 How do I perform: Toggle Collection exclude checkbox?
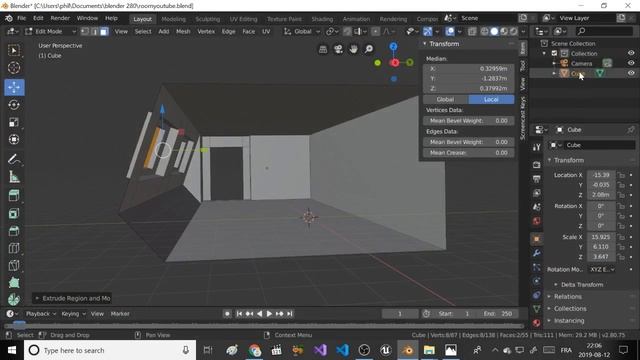[554, 53]
